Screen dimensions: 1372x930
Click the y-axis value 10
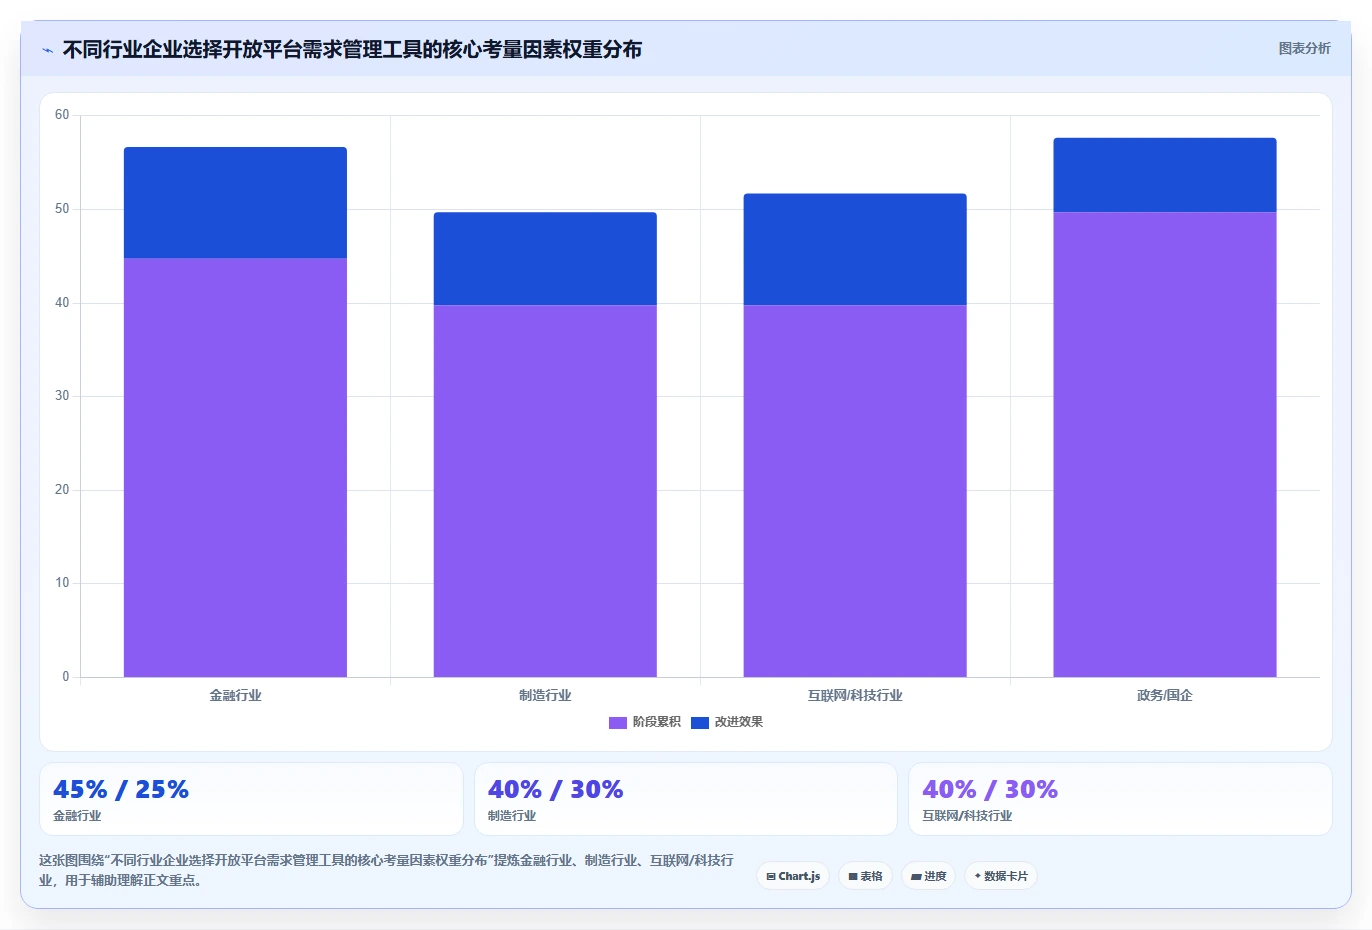[62, 583]
